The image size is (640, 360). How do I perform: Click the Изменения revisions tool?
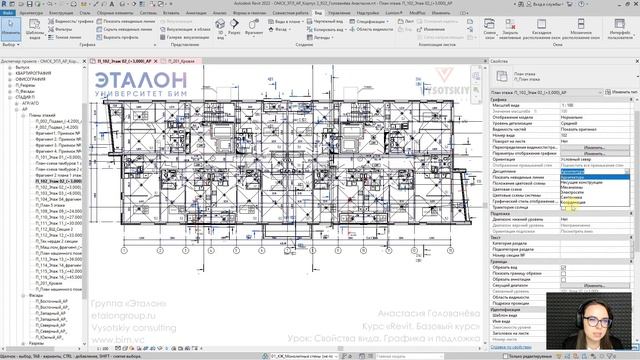coord(431,29)
